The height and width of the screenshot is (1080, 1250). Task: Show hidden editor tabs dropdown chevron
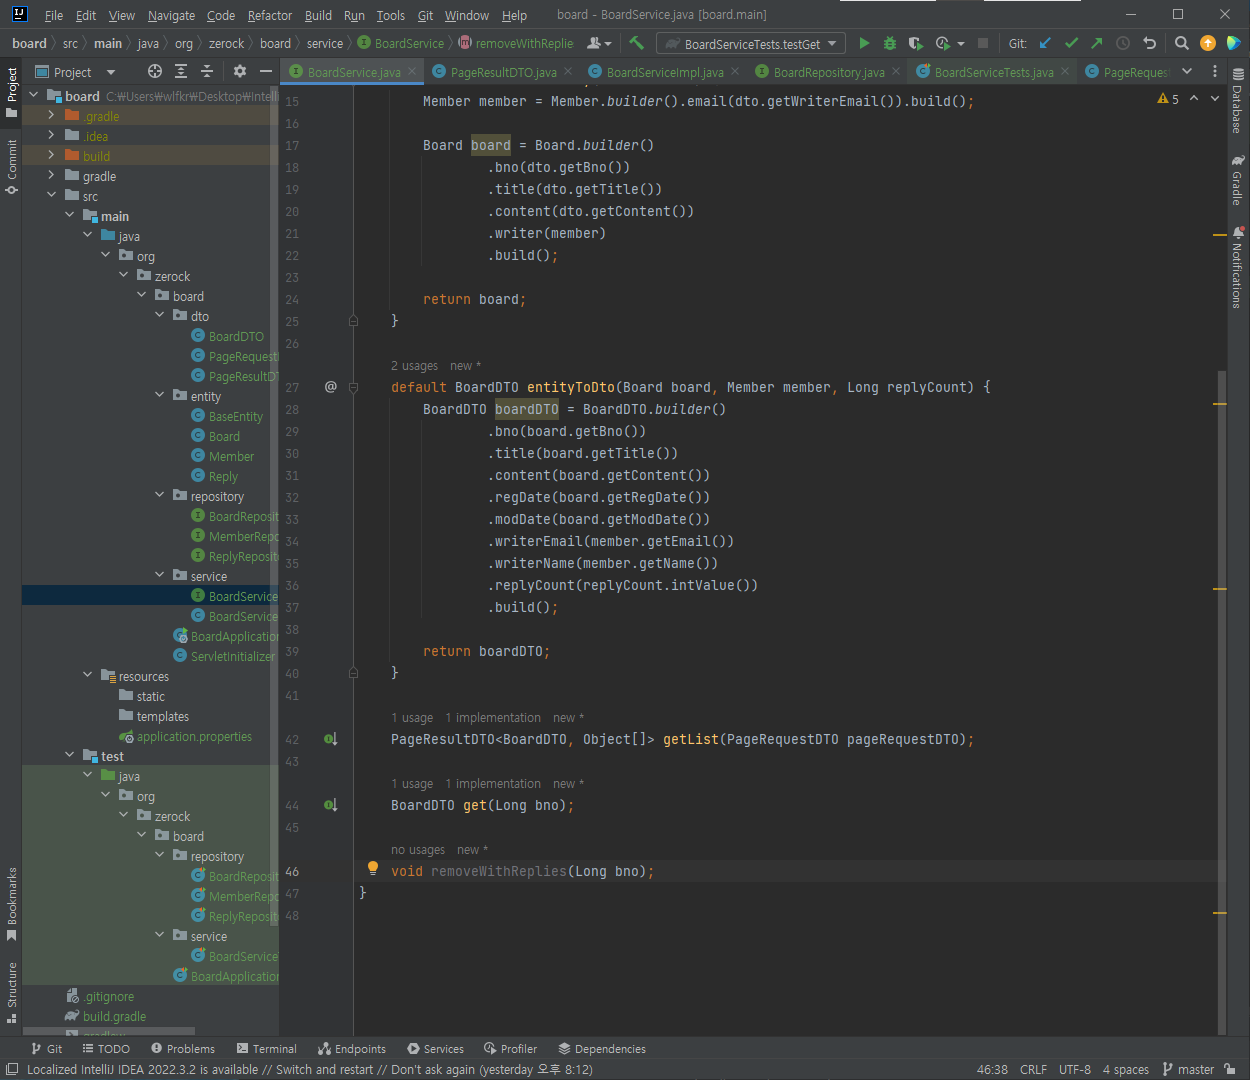1187,71
